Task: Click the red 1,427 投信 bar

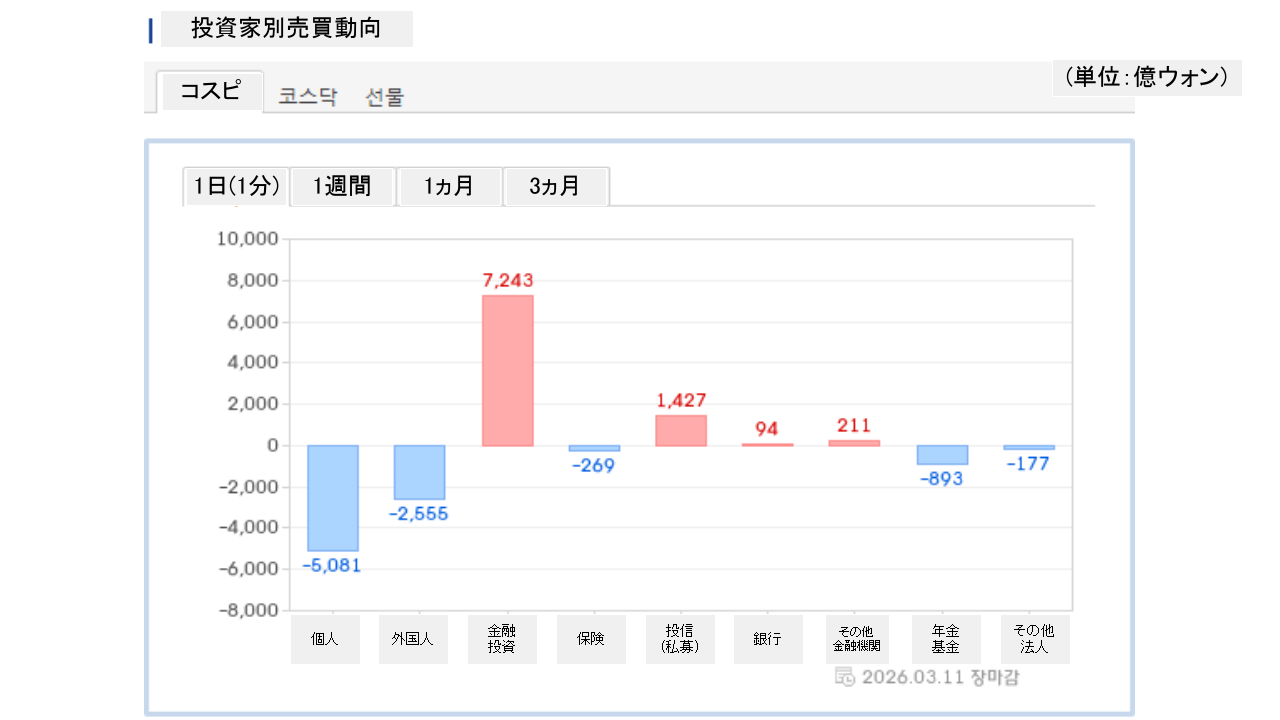Action: [x=681, y=430]
